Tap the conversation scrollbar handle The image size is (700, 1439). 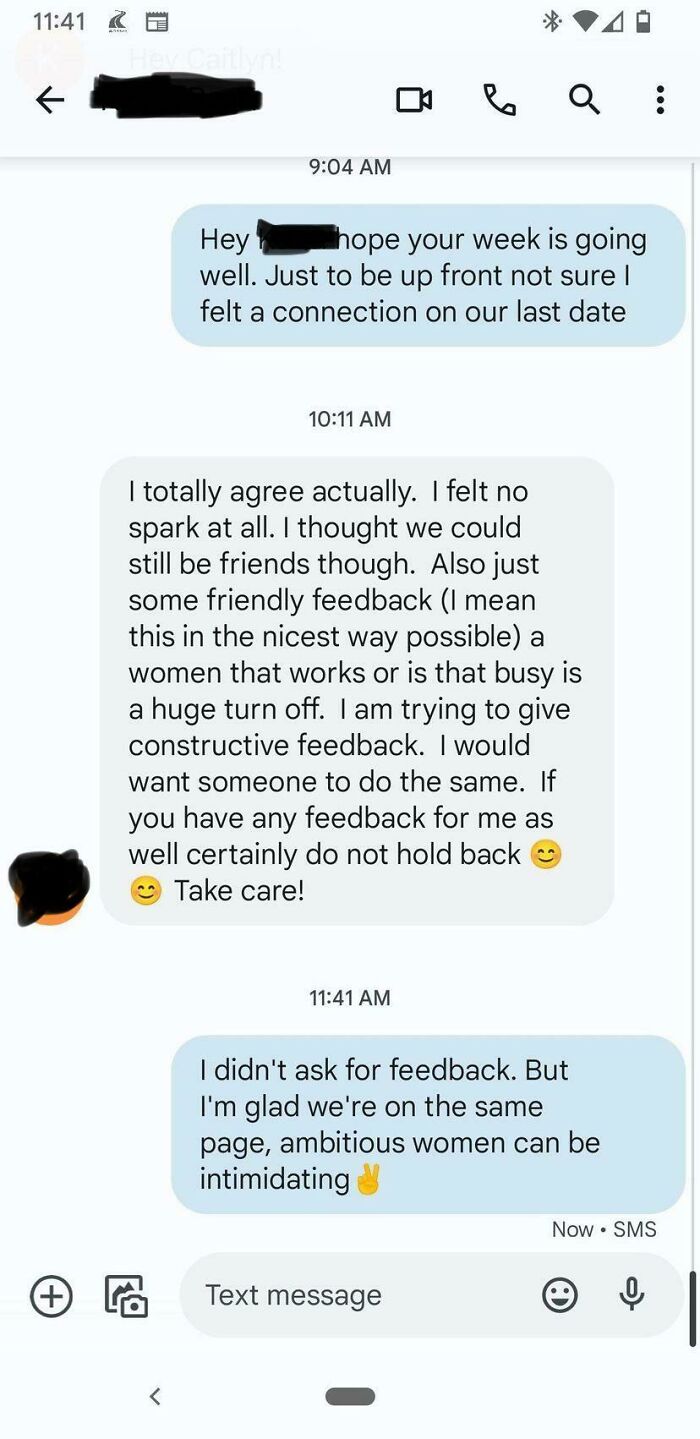pos(692,1308)
